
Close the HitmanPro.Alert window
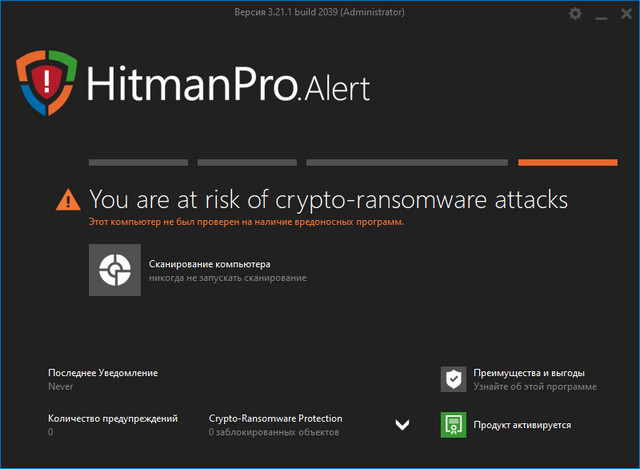point(624,14)
